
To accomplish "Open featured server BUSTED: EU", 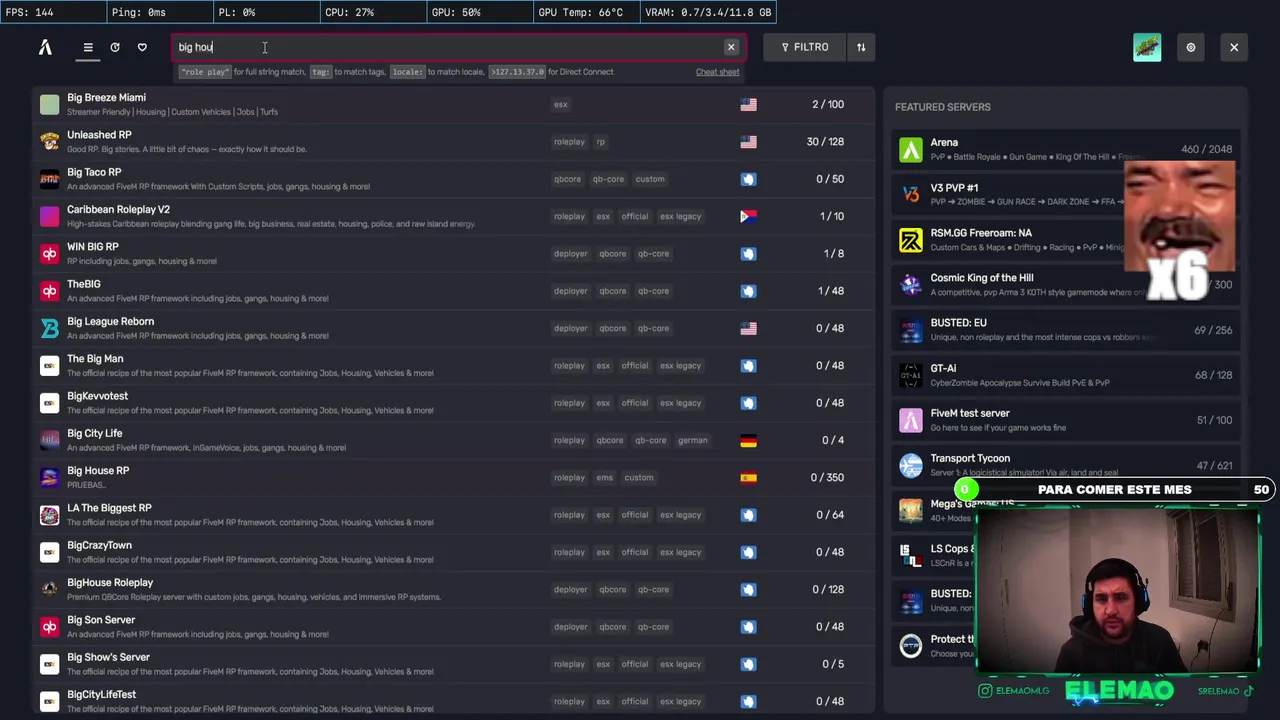I will [x=1065, y=329].
